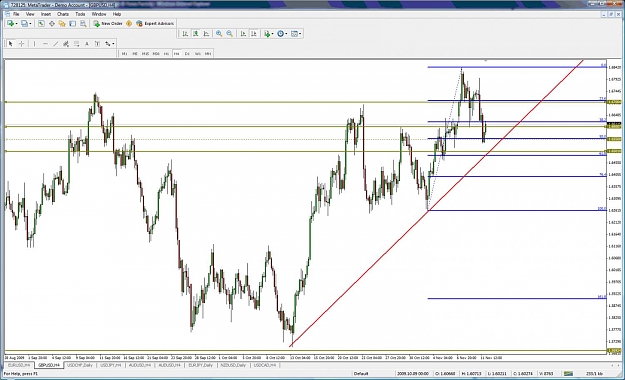Toggle the Chart Shift icon
This screenshot has height=380, width=625.
point(254,34)
